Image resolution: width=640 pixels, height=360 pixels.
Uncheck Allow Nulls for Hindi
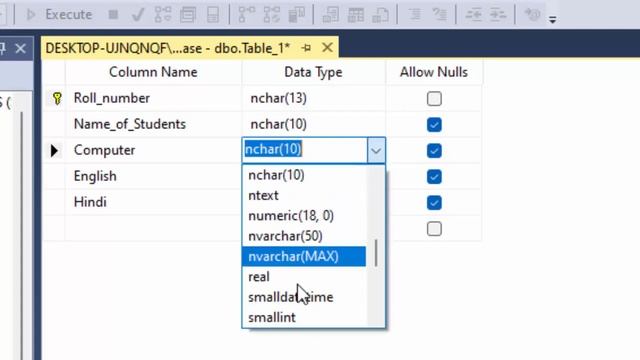(x=434, y=202)
